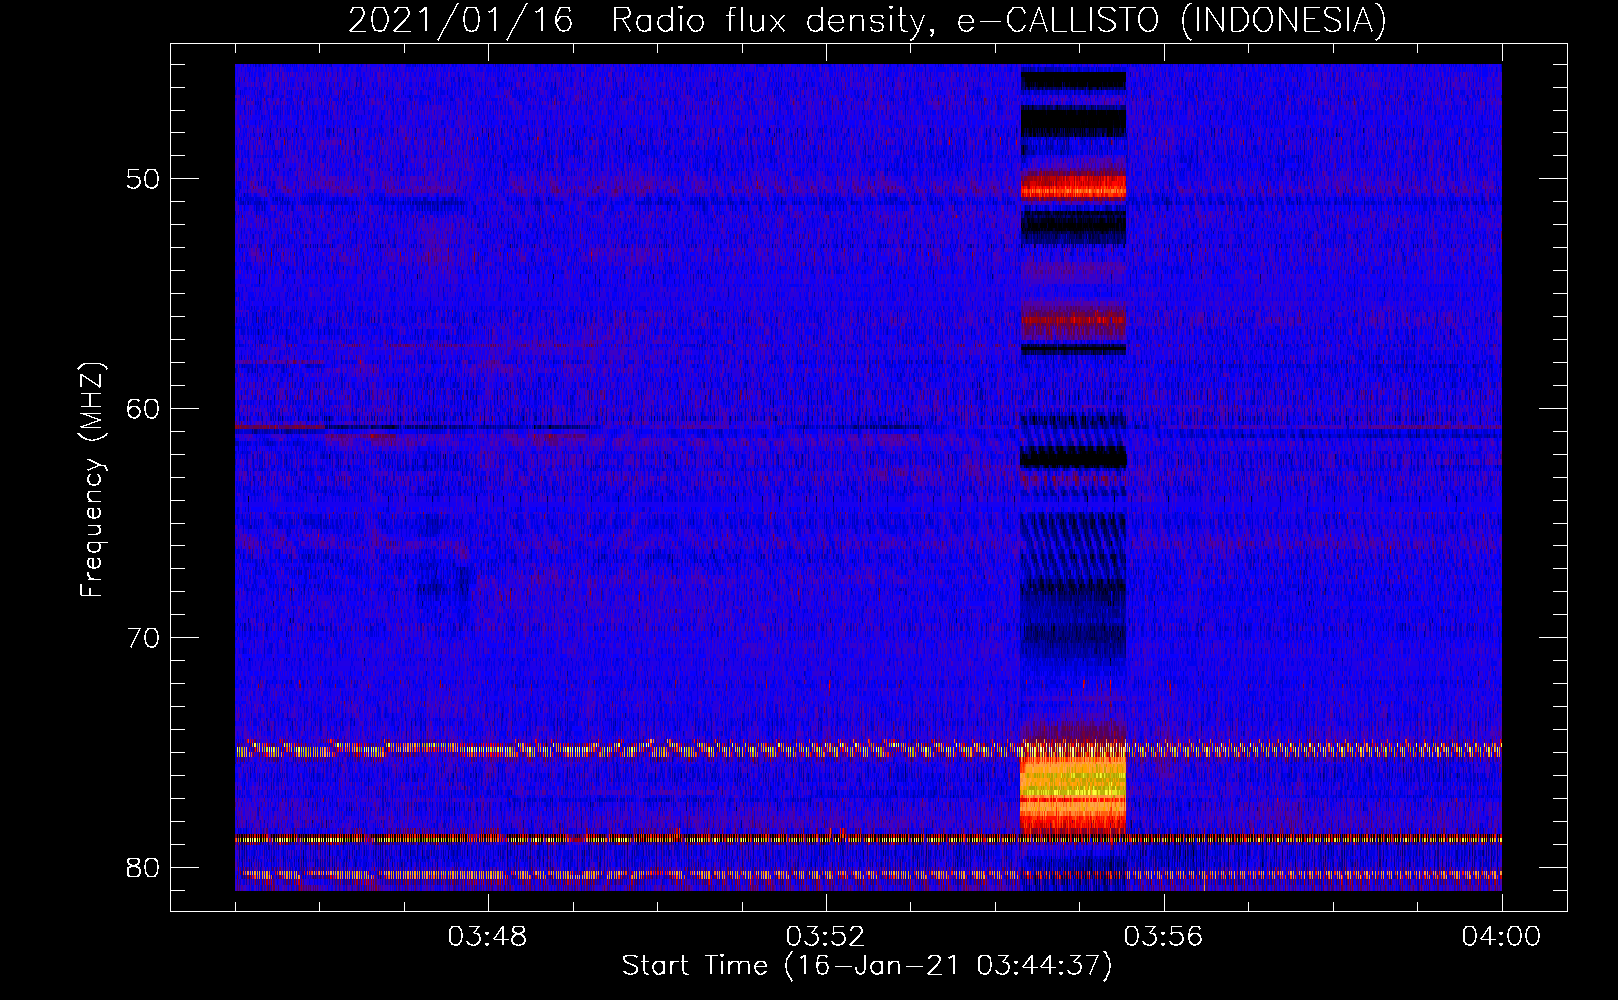The image size is (1618, 1000).
Task: Click the '04:00' time axis label
Action: click(x=1501, y=937)
